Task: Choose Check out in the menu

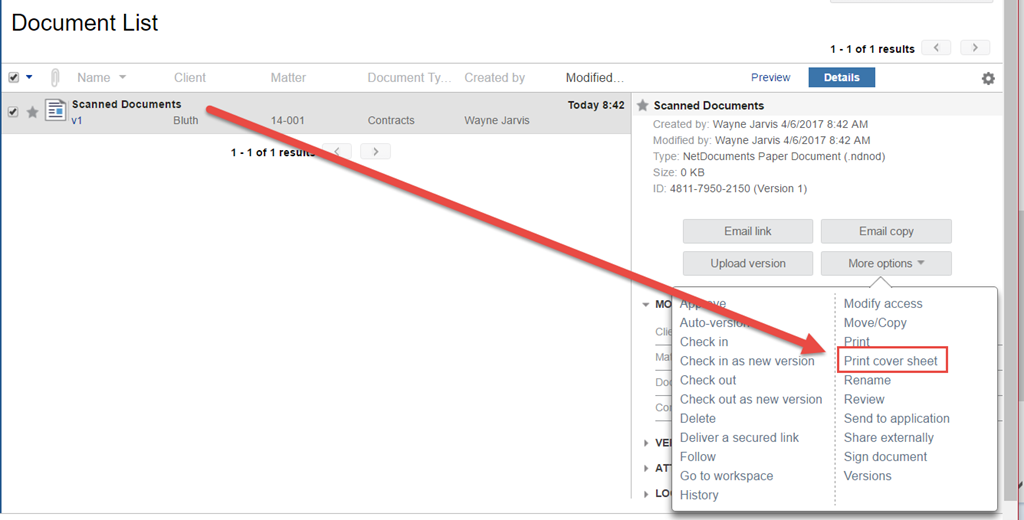Action: tap(708, 380)
